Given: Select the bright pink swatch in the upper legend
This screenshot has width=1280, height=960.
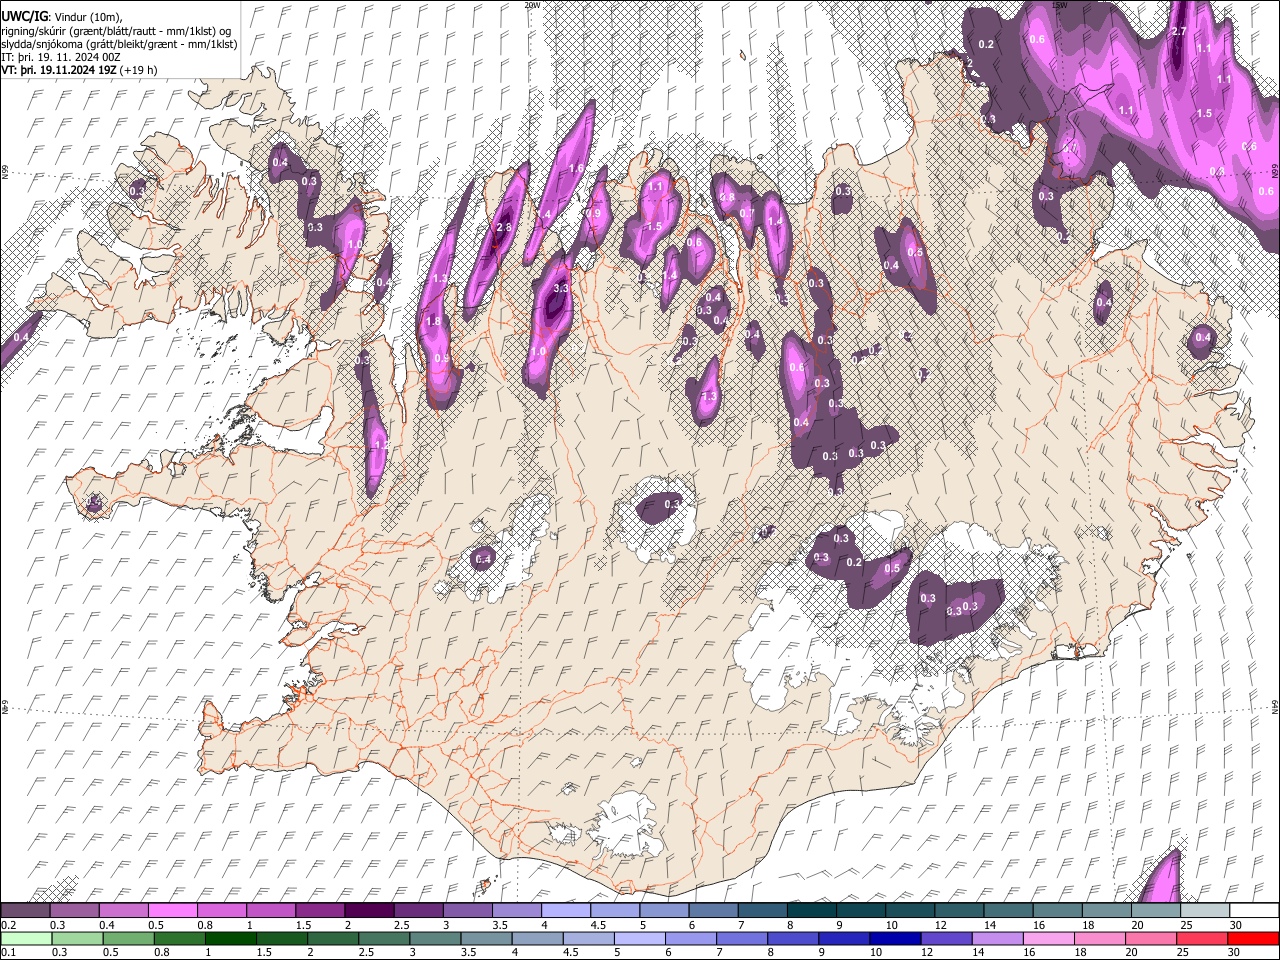Looking at the screenshot, I should pyautogui.click(x=172, y=911).
